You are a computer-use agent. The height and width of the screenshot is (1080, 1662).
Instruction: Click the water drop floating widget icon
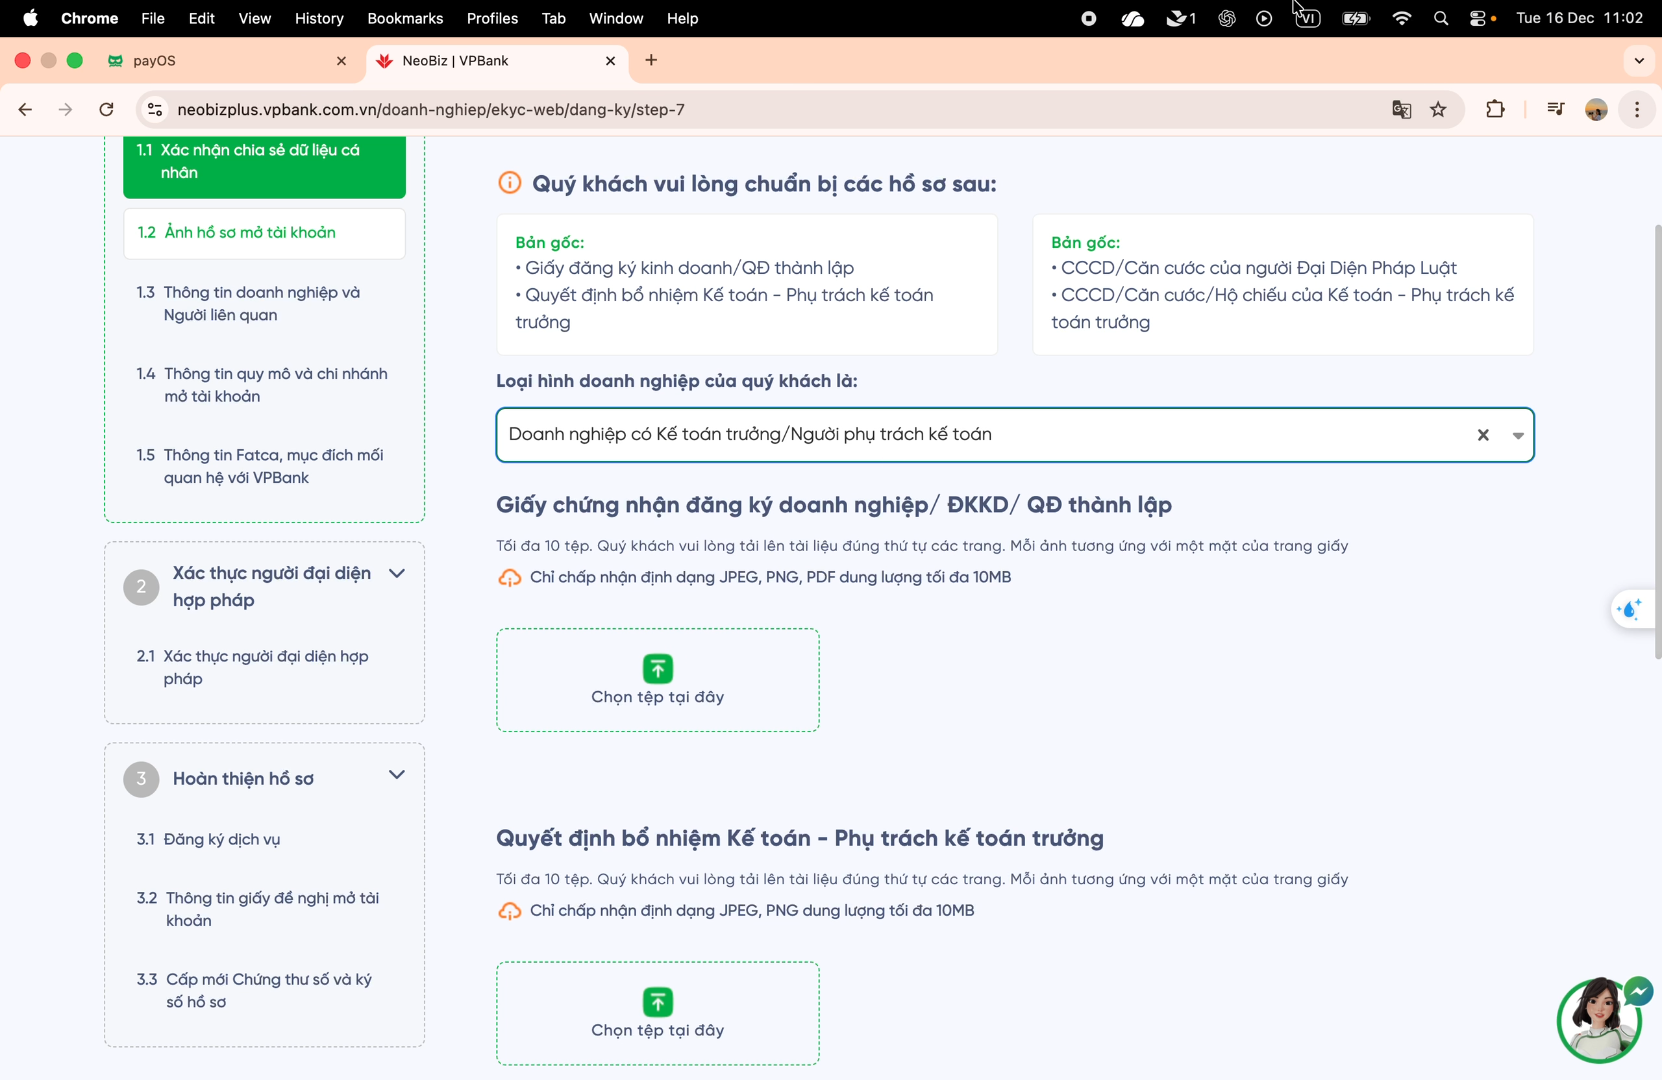(1630, 609)
